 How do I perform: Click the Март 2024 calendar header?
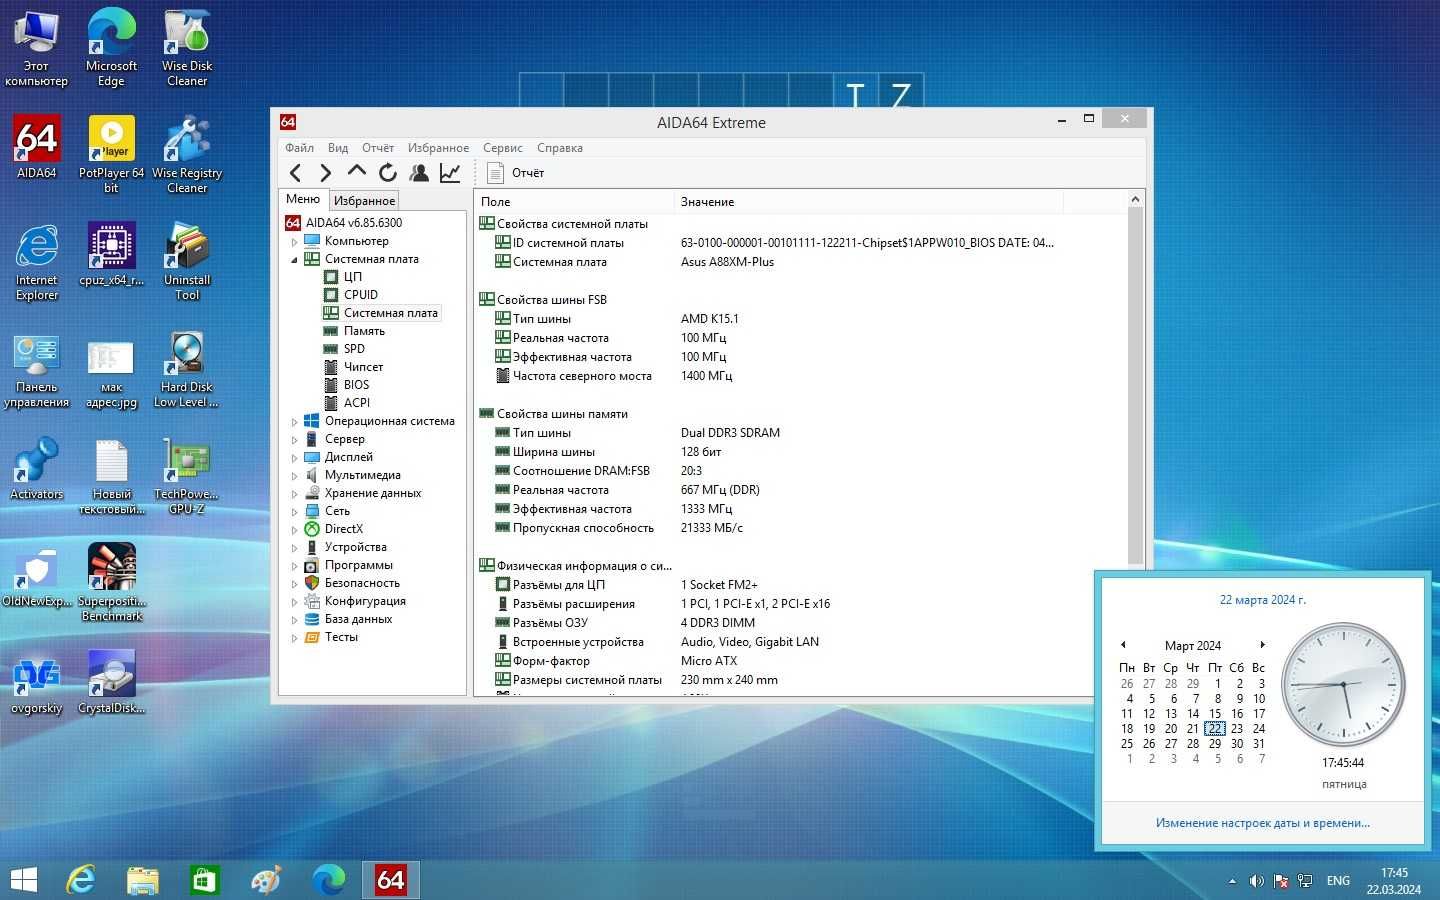point(1192,646)
